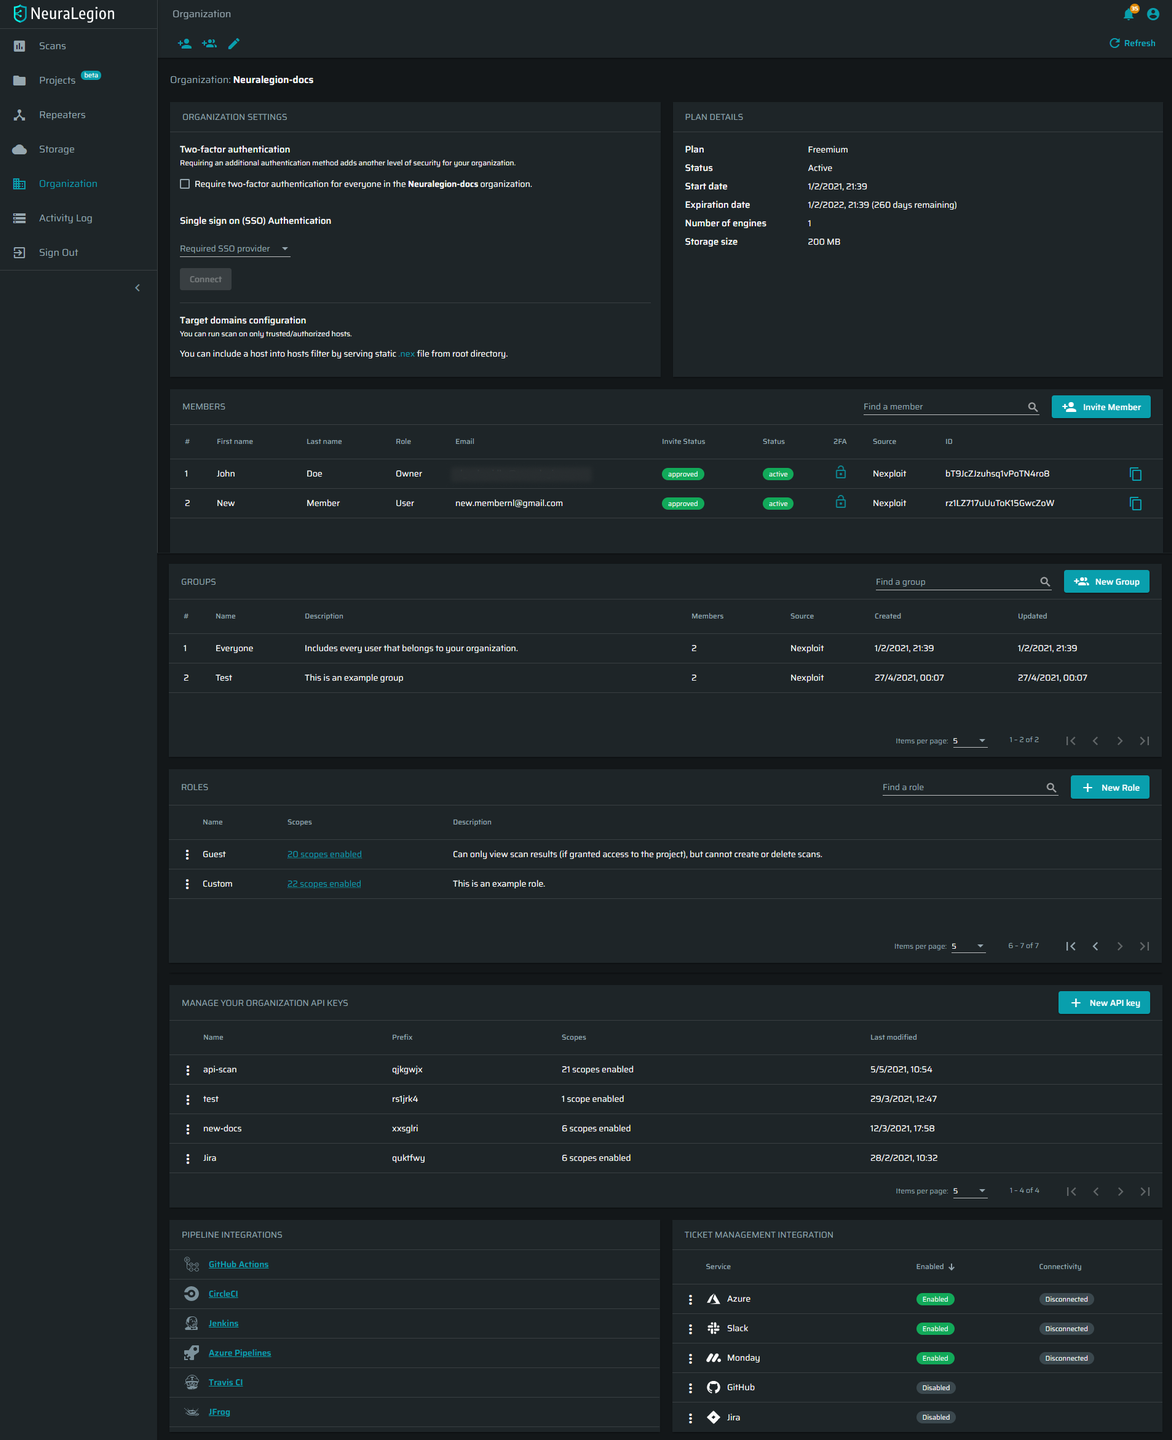Screen dimensions: 1172x1440
Task: Expand the Required SSO provider dropdown
Action: [x=235, y=249]
